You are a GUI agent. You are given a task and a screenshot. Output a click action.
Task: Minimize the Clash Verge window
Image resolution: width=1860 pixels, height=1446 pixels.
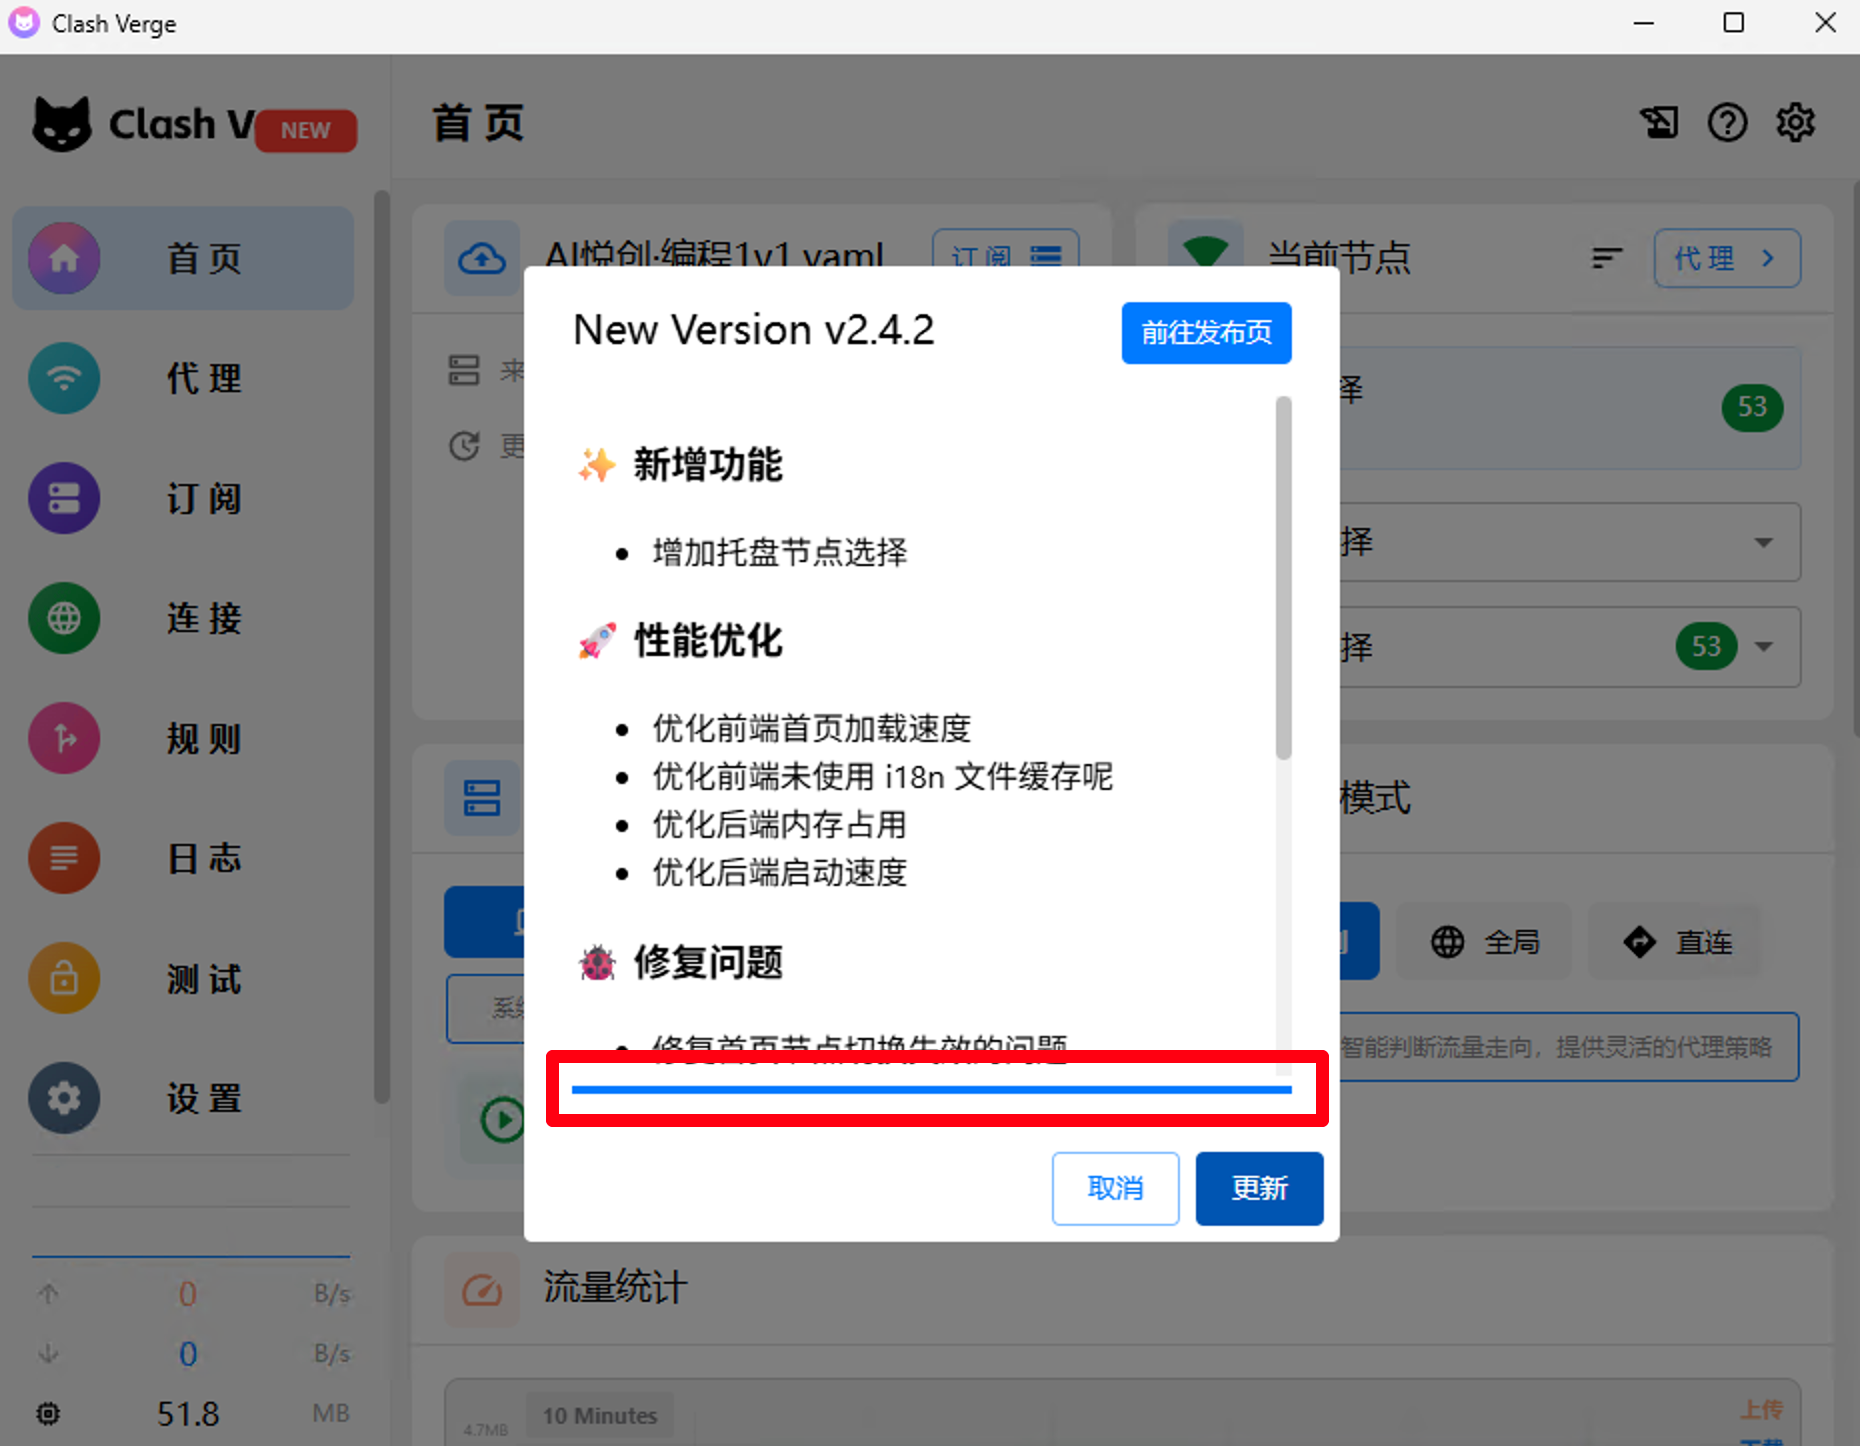coord(1644,23)
